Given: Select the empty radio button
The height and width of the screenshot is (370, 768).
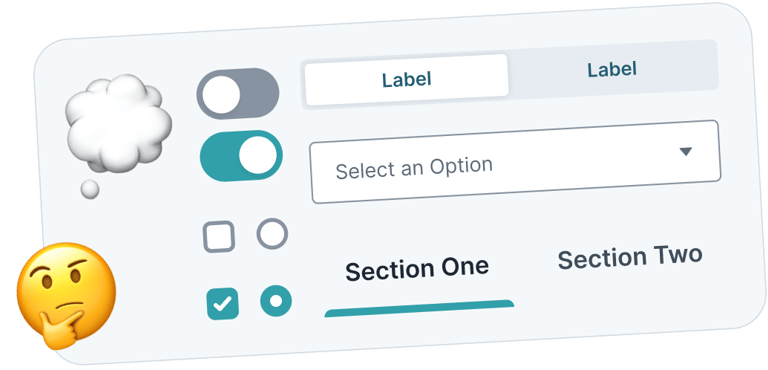Looking at the screenshot, I should coord(272,234).
